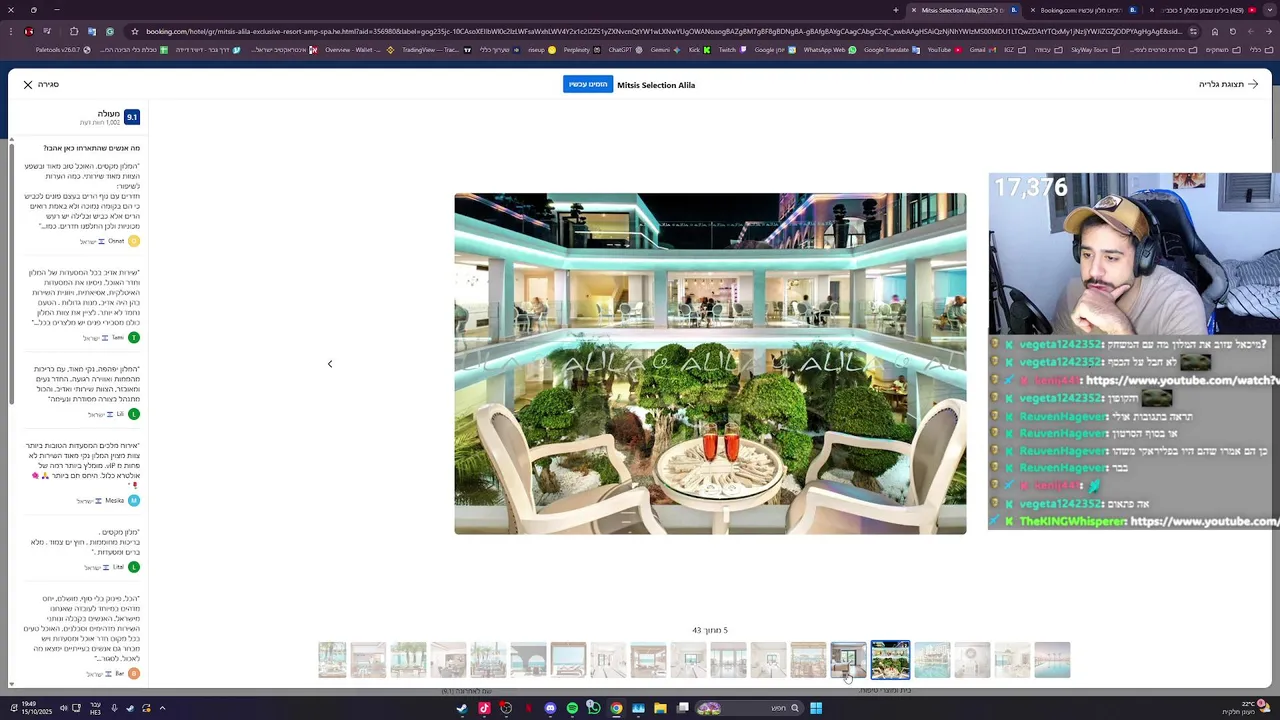Click reviewer Mesika's blue avatar

pyautogui.click(x=134, y=501)
